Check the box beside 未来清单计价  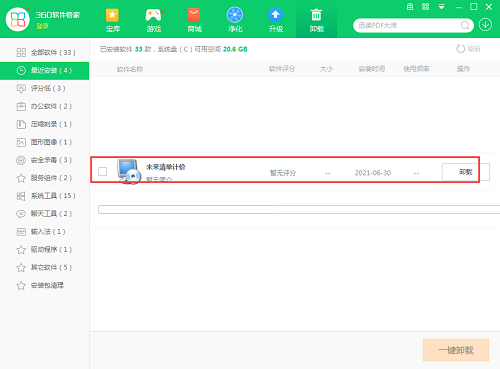click(x=103, y=172)
